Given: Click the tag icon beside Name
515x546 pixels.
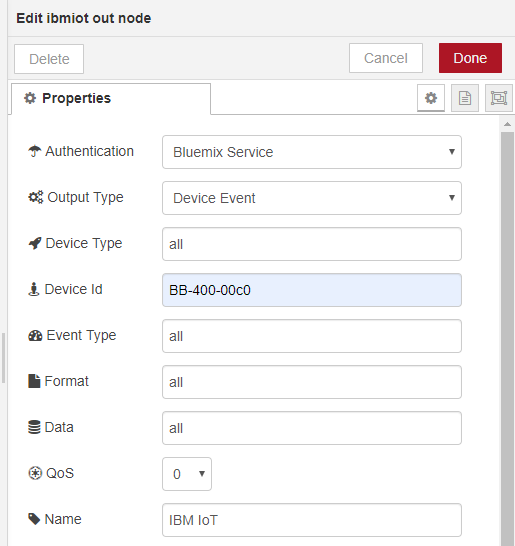Looking at the screenshot, I should click(34, 519).
